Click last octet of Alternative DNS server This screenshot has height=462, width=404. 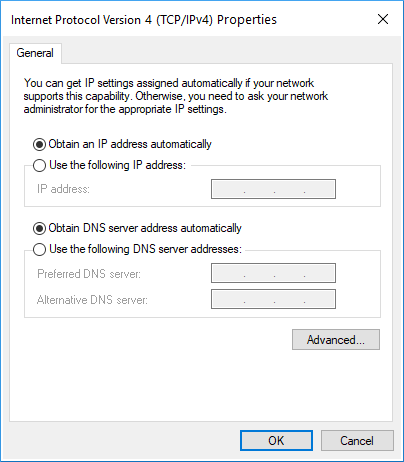click(x=320, y=299)
